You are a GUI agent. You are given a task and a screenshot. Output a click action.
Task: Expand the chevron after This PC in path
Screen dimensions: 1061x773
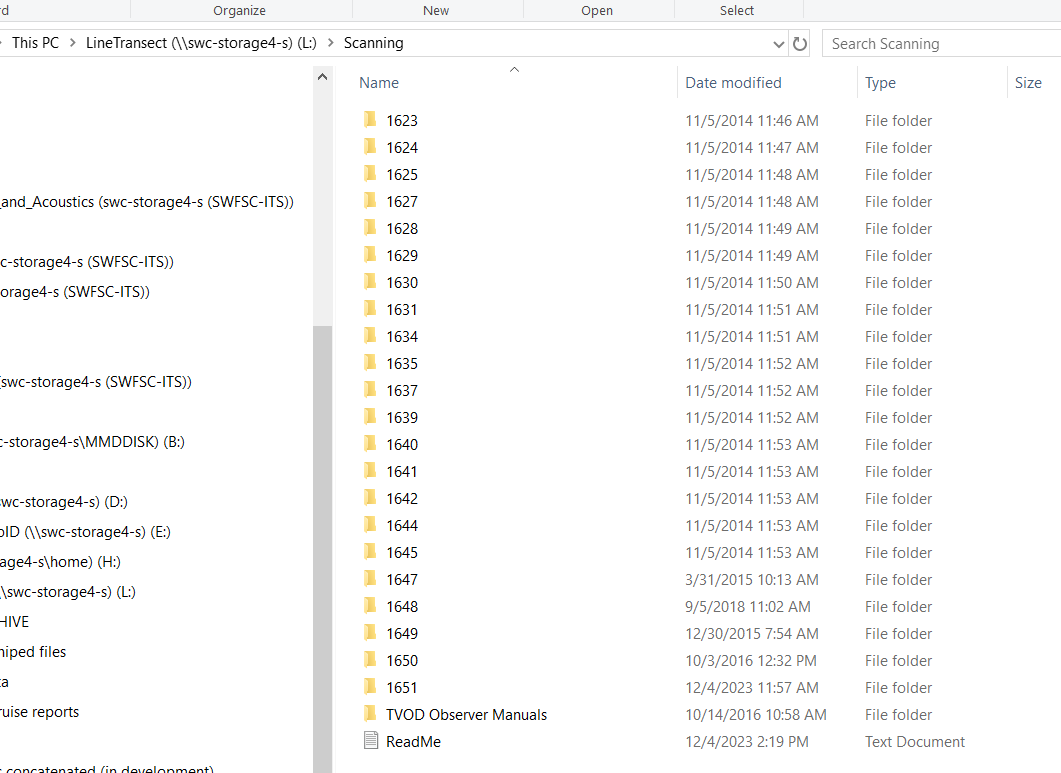73,44
